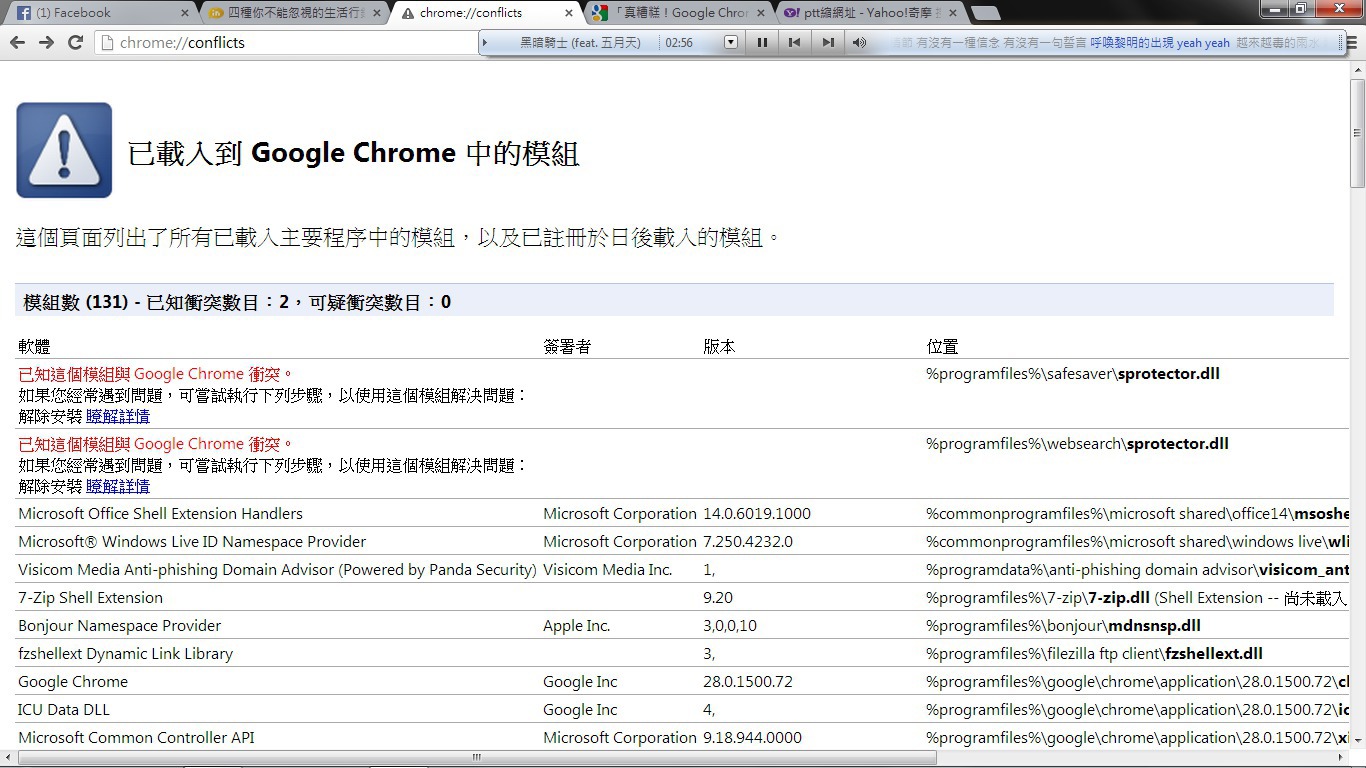Expand the mini player left arrow

click(486, 43)
